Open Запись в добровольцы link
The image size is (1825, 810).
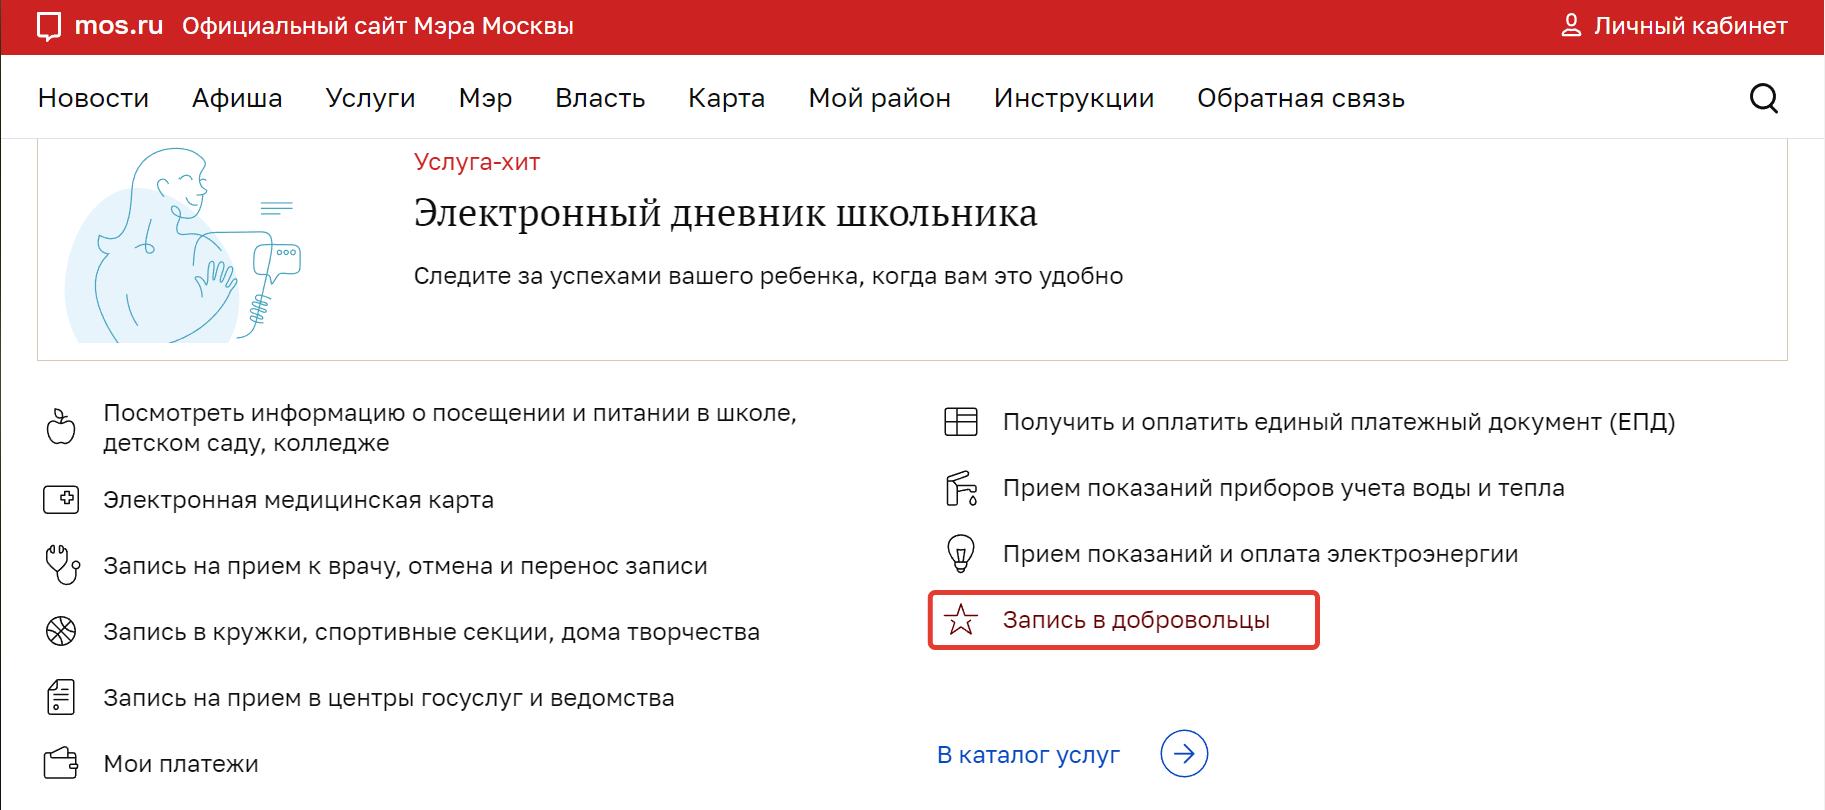(x=1136, y=620)
